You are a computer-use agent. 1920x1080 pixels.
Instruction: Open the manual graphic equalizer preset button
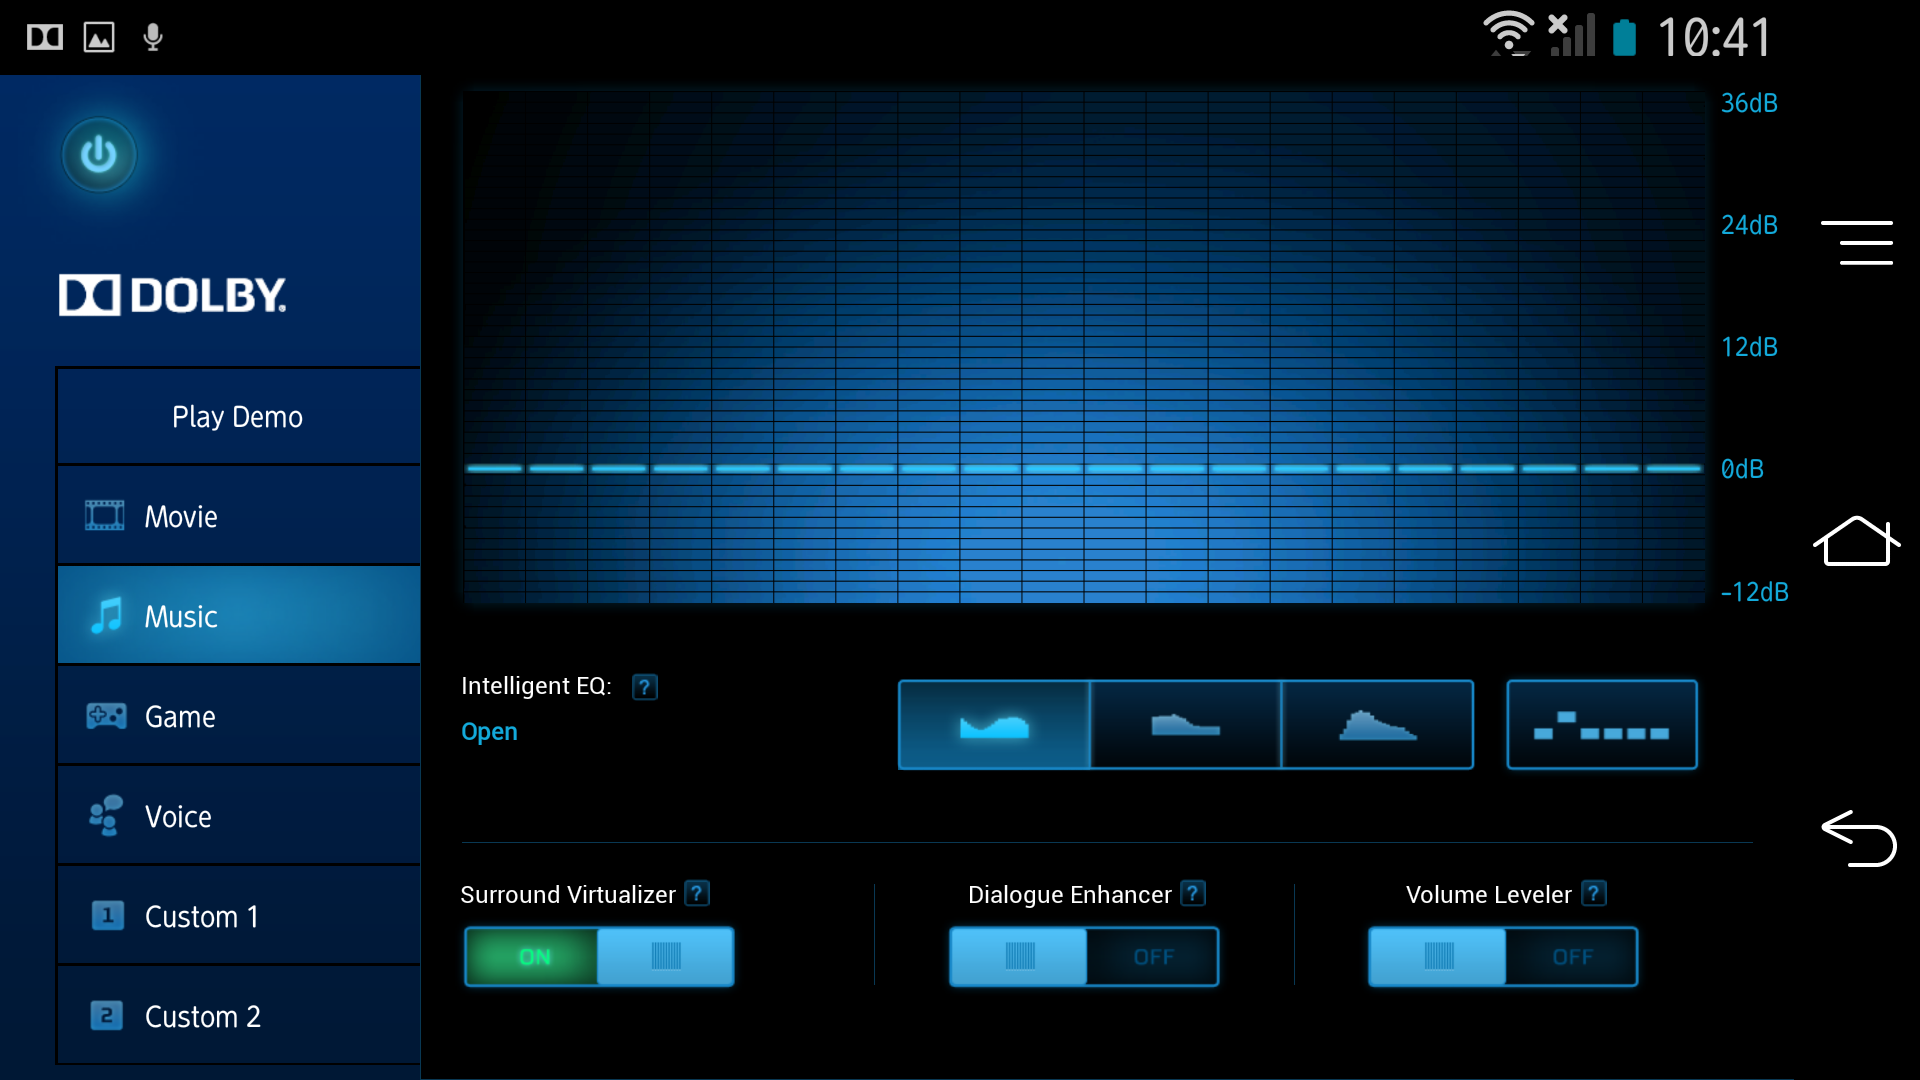(1602, 725)
